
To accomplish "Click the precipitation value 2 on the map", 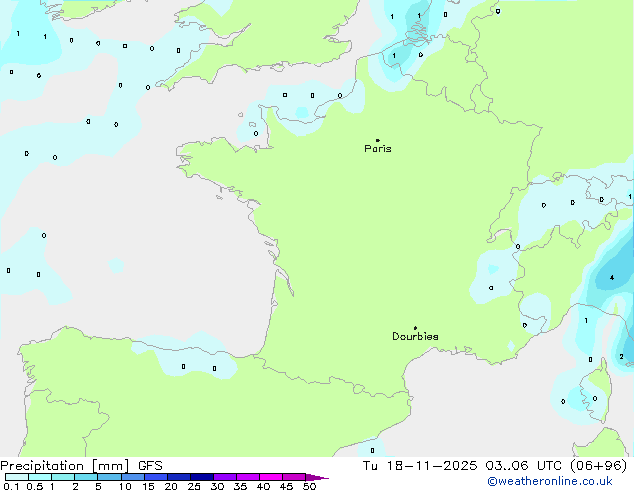I will point(621,357).
